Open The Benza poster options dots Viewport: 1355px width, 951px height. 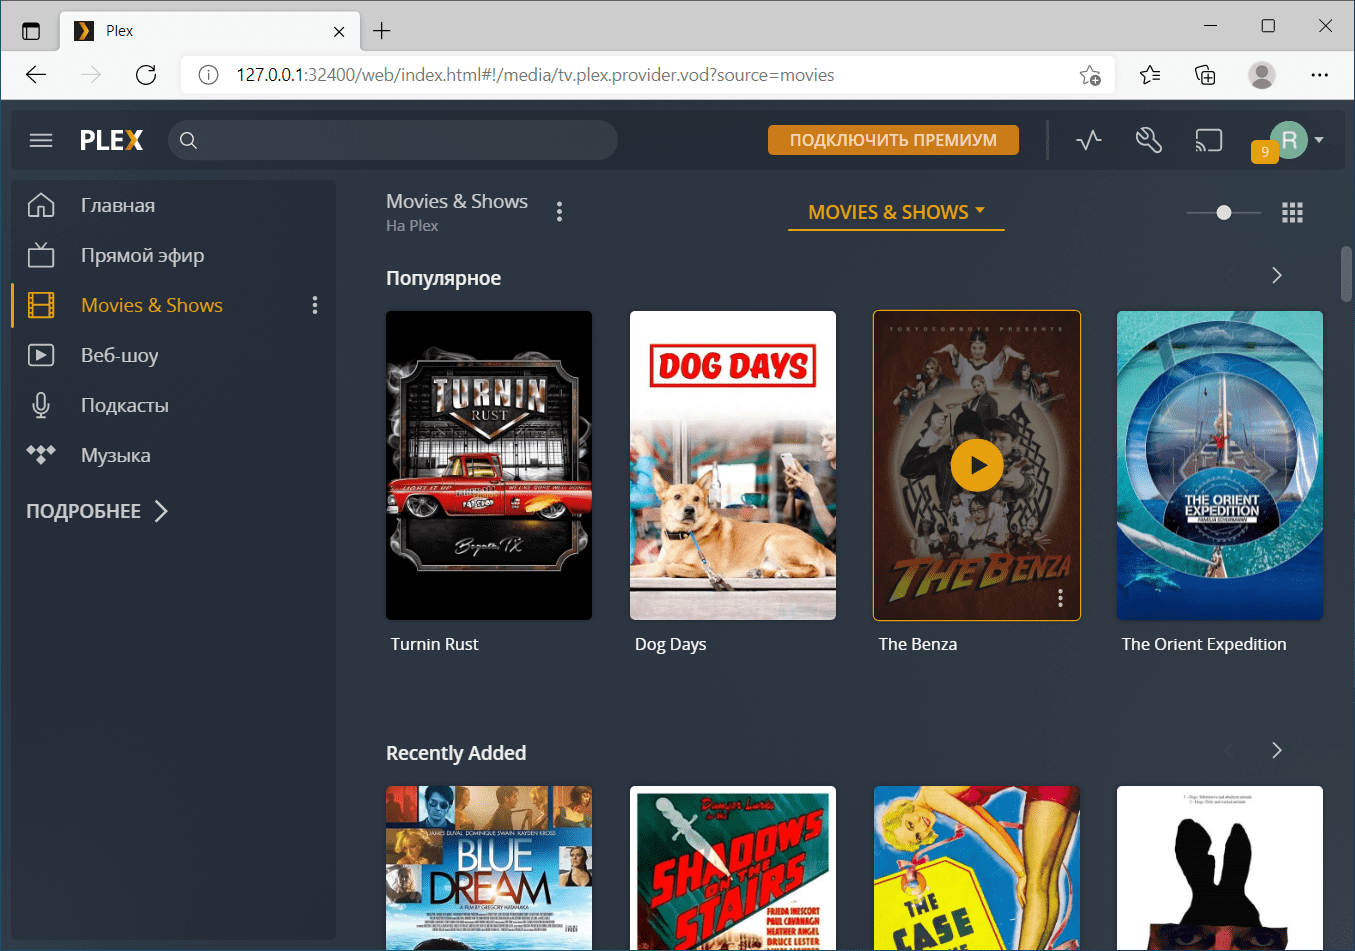click(x=1060, y=598)
